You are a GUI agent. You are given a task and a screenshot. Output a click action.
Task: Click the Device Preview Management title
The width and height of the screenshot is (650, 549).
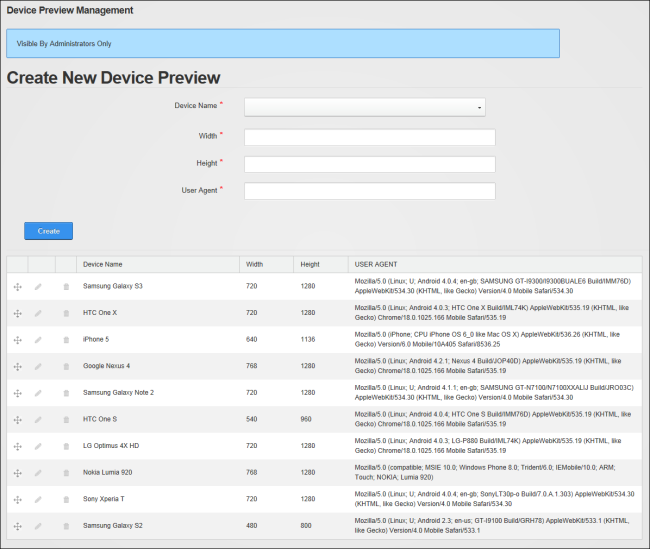coord(70,10)
